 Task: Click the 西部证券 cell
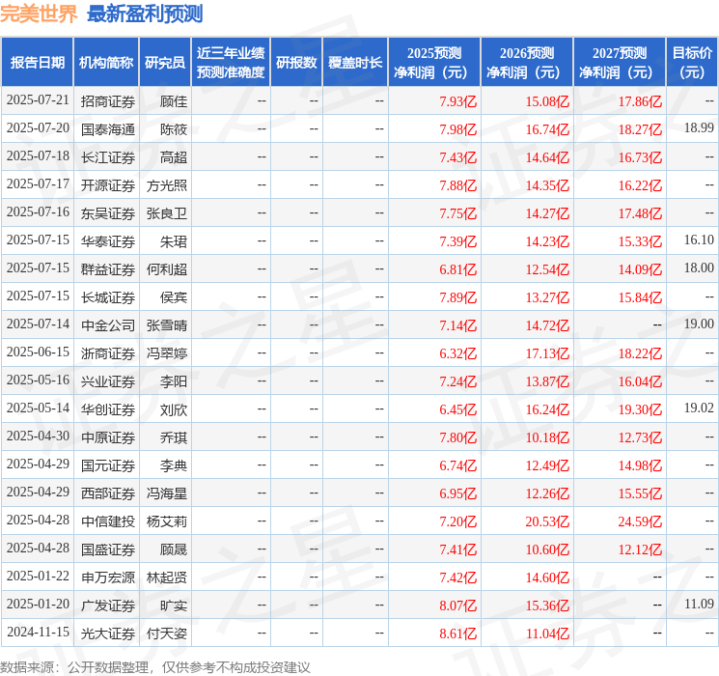tap(108, 493)
